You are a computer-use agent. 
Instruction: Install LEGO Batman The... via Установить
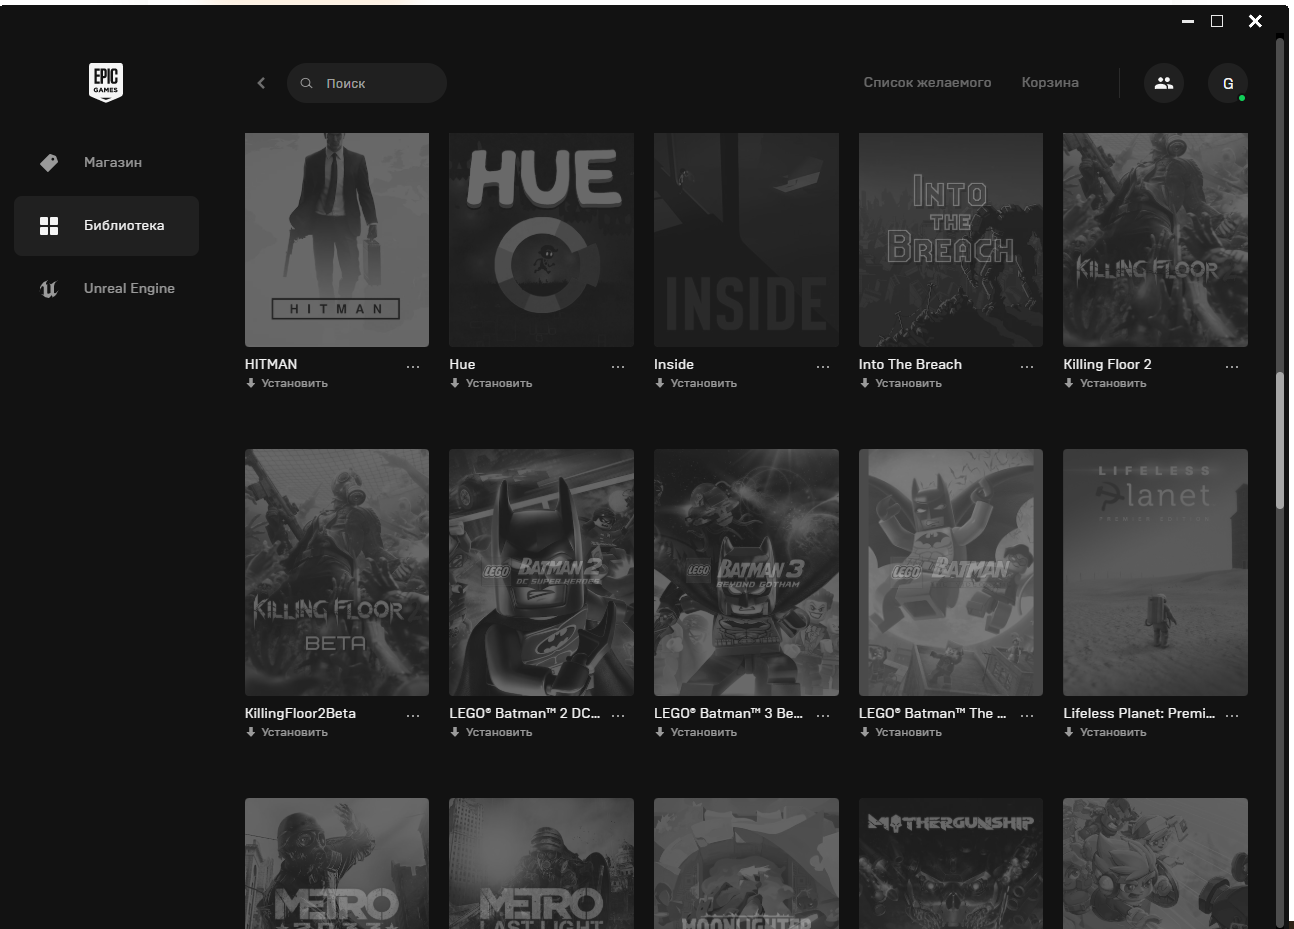click(x=901, y=732)
